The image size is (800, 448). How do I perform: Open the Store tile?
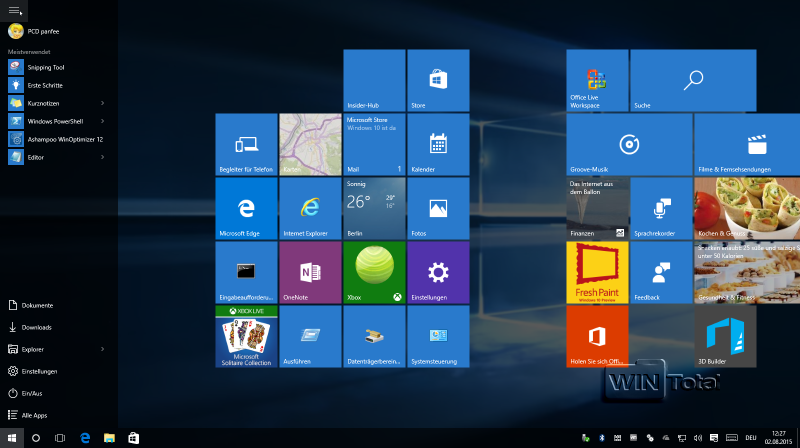[438, 81]
